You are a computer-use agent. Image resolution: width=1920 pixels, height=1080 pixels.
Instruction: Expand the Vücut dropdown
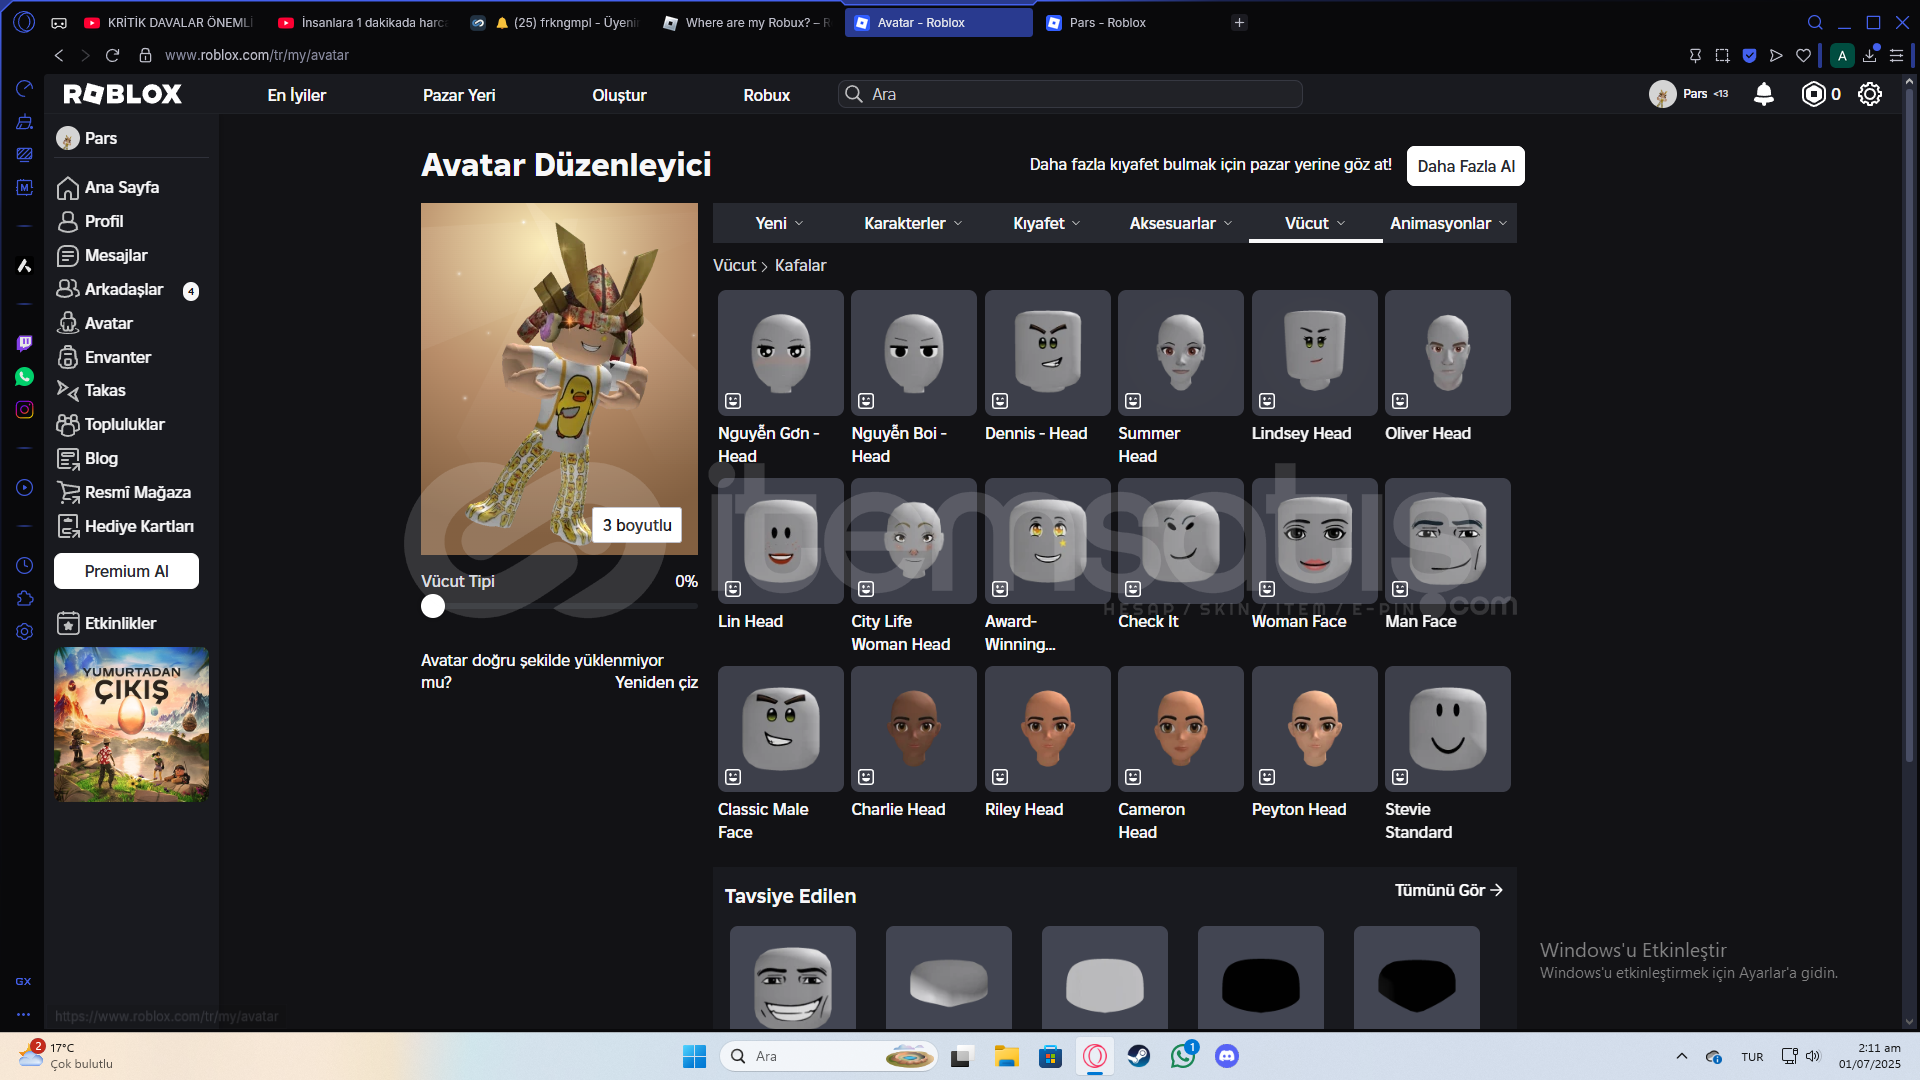(x=1315, y=223)
